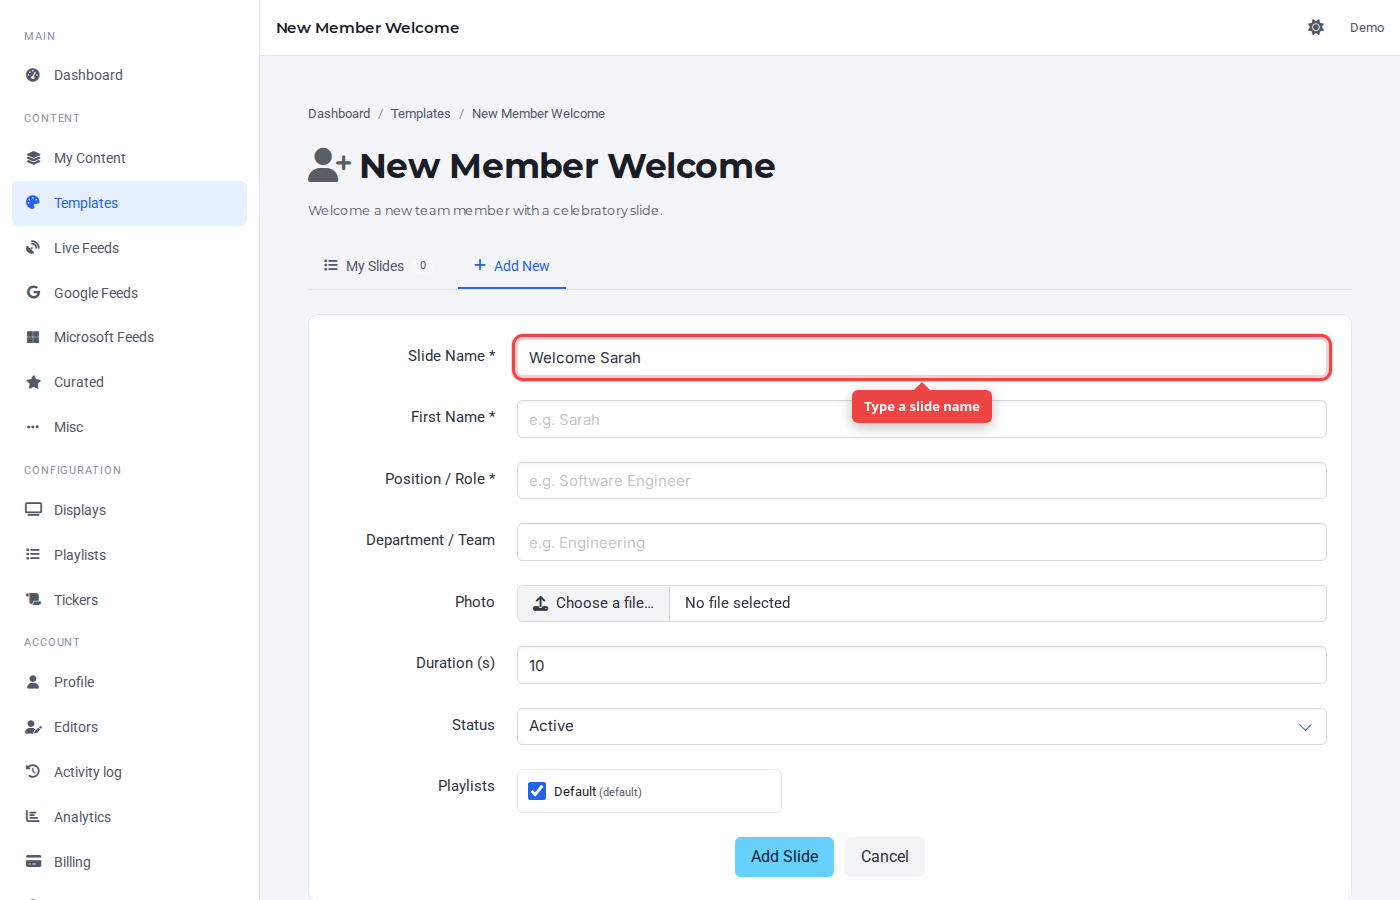This screenshot has height=900, width=1400.
Task: Switch to the My Slides tab
Action: (x=377, y=266)
